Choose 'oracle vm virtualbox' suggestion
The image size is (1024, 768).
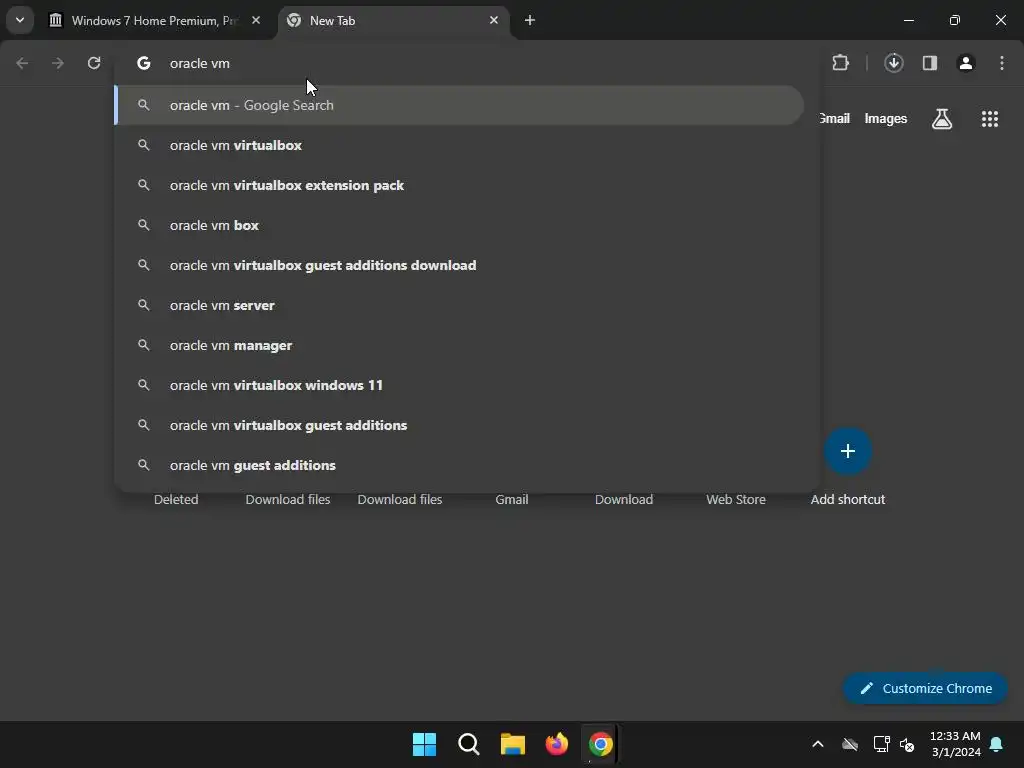459,145
